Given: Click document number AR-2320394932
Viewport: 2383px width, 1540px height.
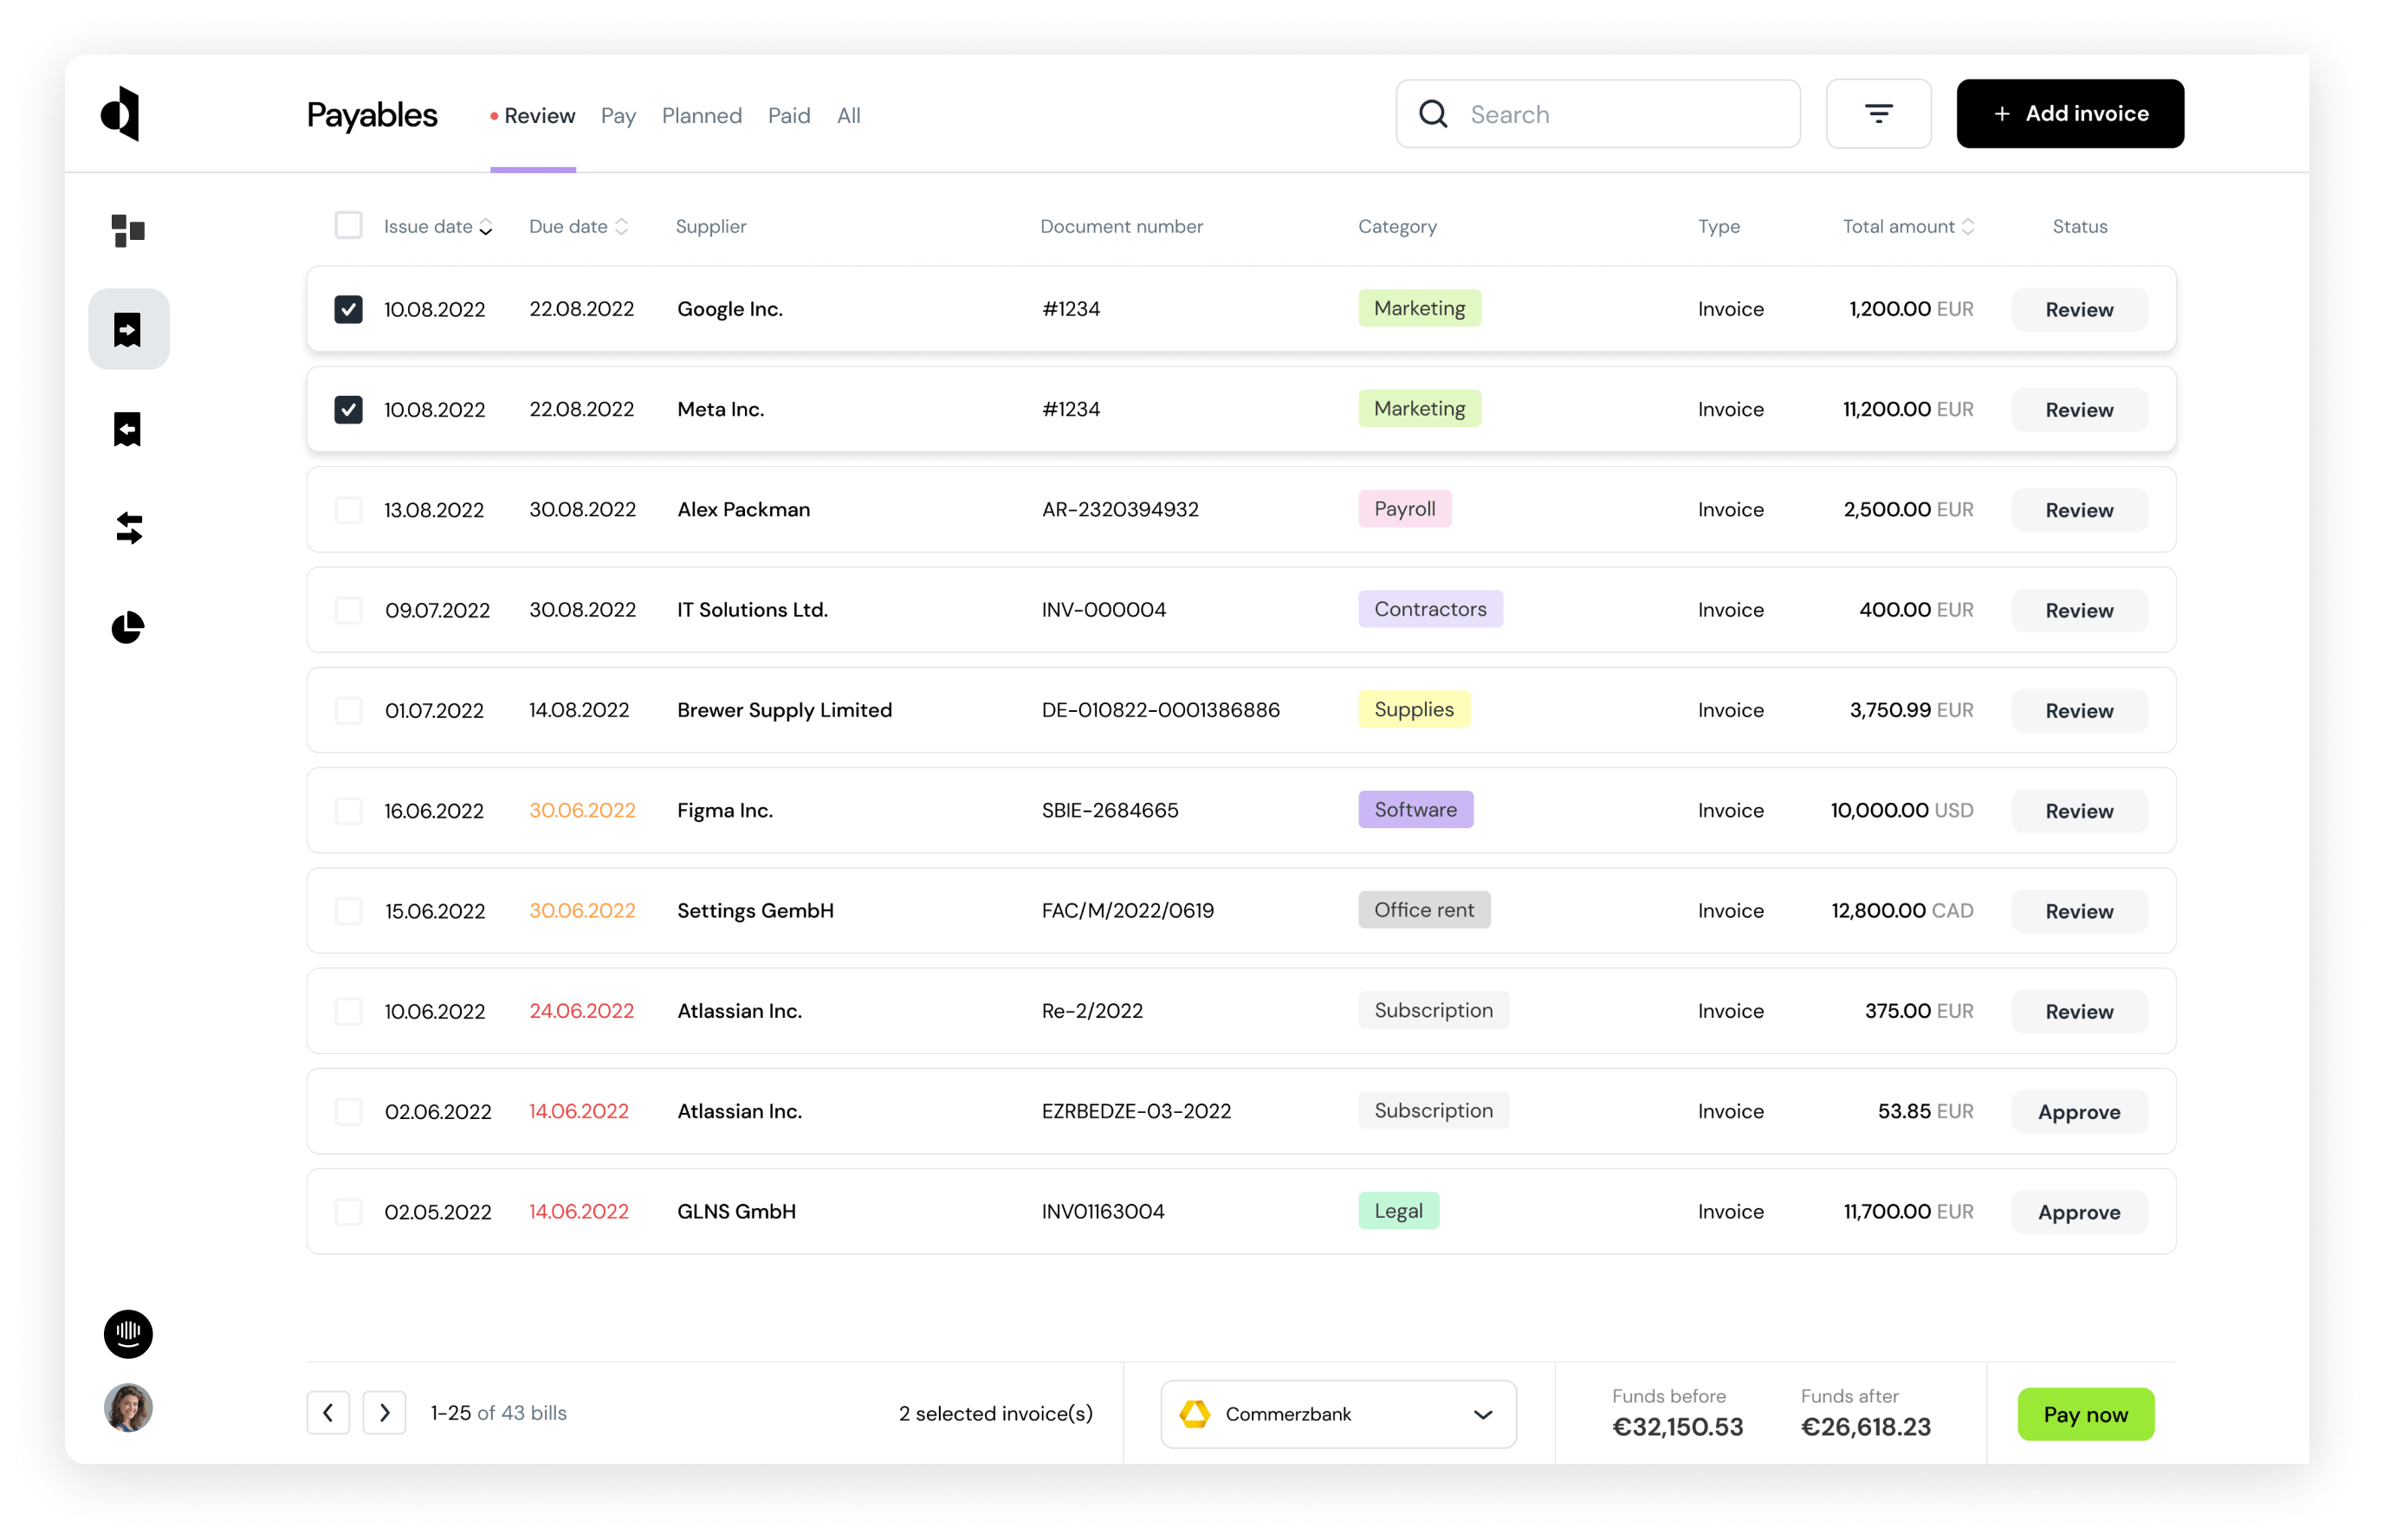Looking at the screenshot, I should (x=1120, y=509).
